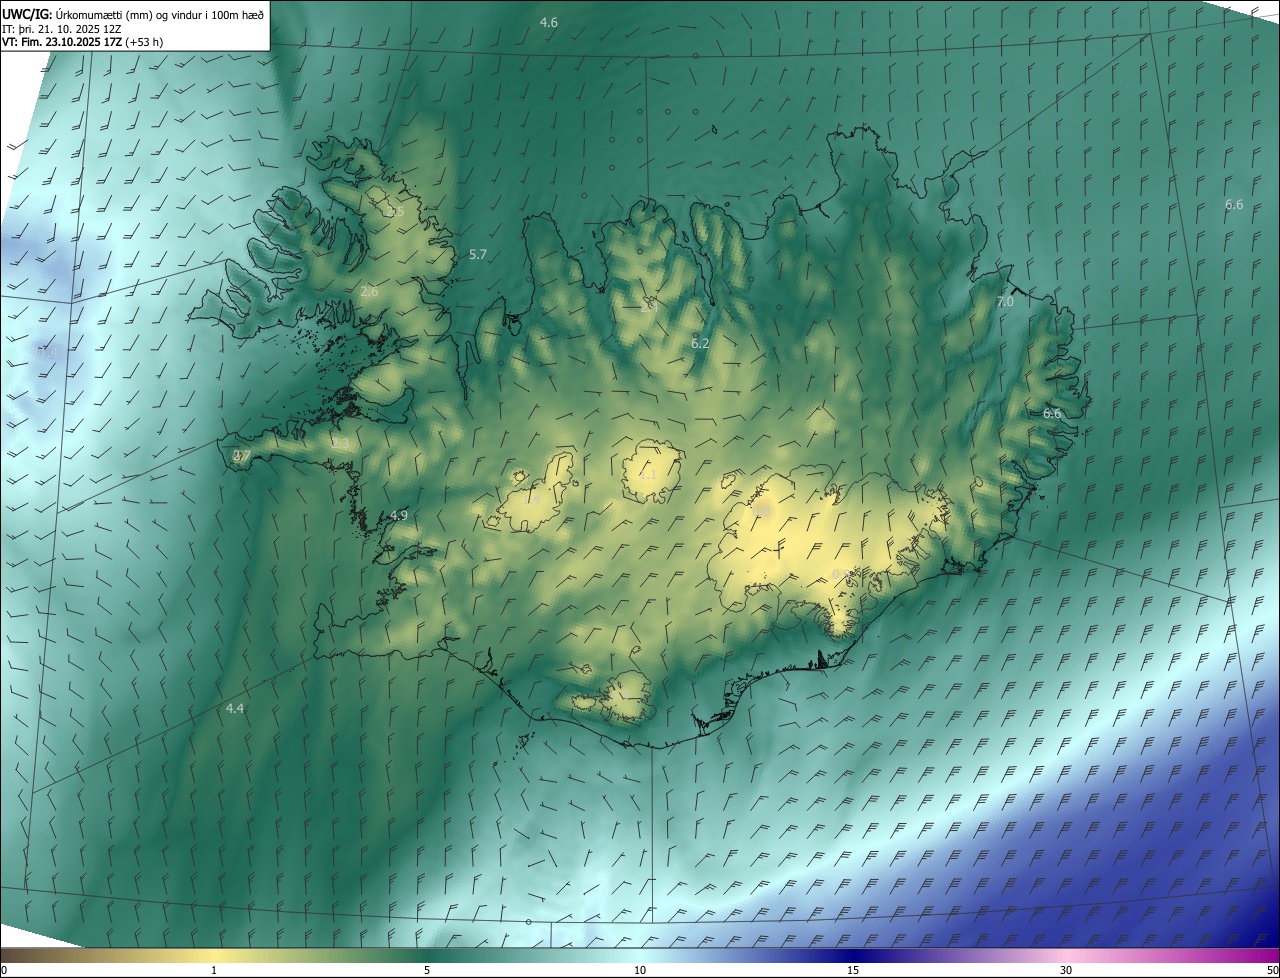Click the color scale tick label '50'
This screenshot has width=1280, height=978.
coord(1271,971)
